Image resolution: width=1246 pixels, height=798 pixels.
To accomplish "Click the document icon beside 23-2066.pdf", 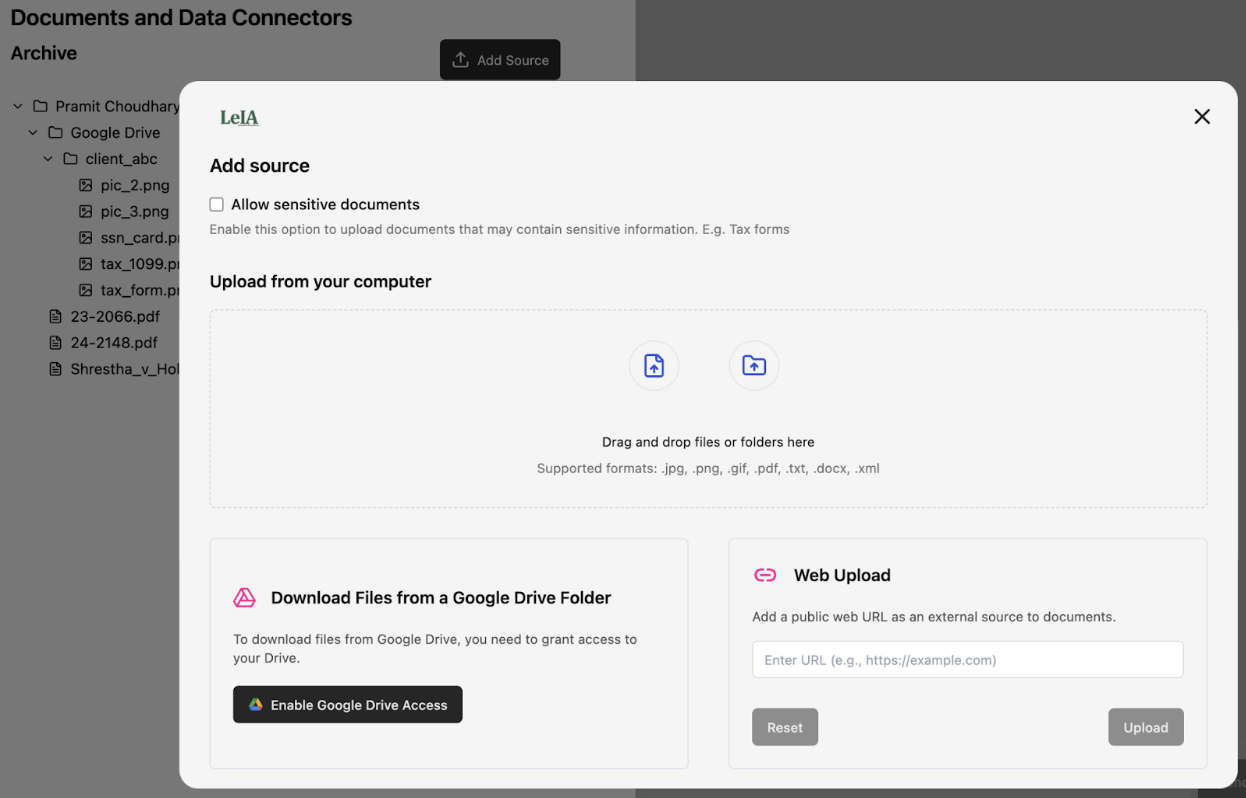I will coord(56,316).
